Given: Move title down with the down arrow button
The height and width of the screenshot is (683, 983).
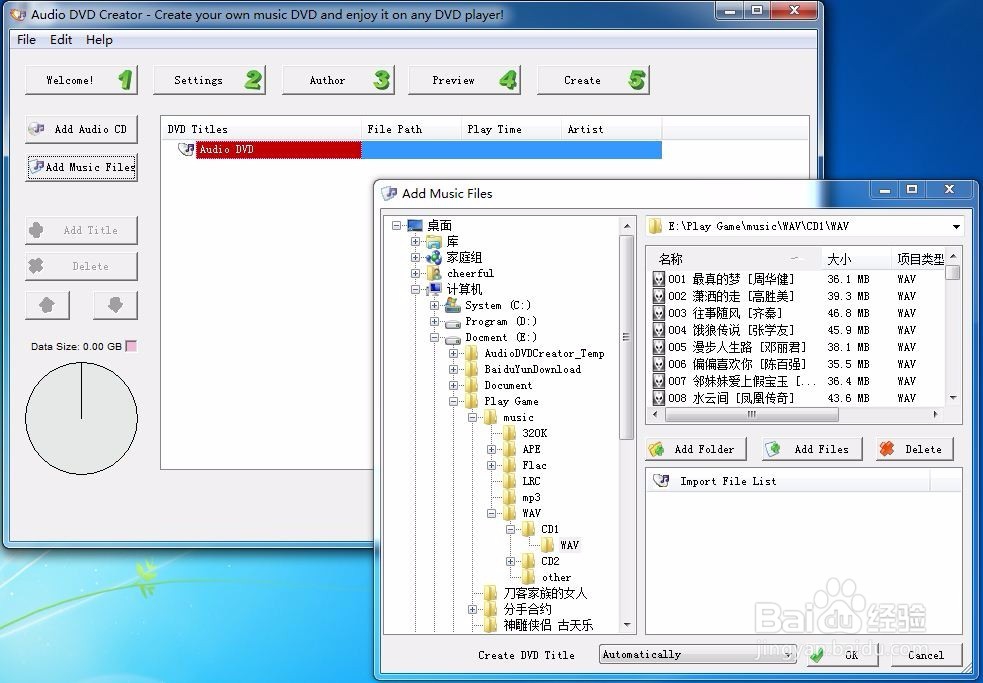Looking at the screenshot, I should (115, 305).
